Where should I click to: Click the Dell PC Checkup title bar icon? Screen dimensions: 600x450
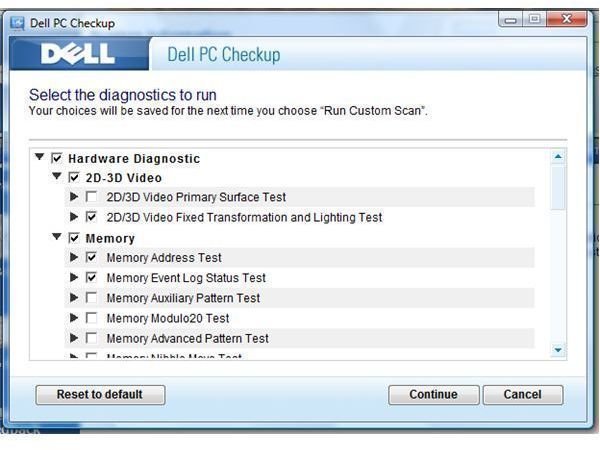[x=17, y=22]
